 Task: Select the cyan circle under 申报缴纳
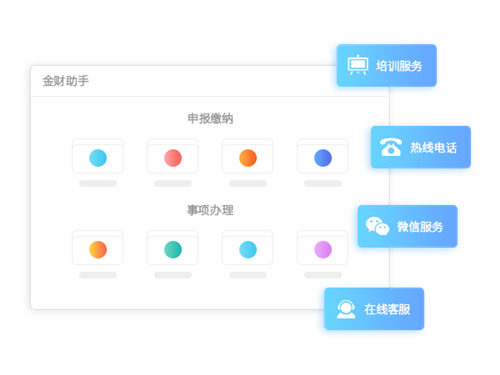pyautogui.click(x=98, y=158)
